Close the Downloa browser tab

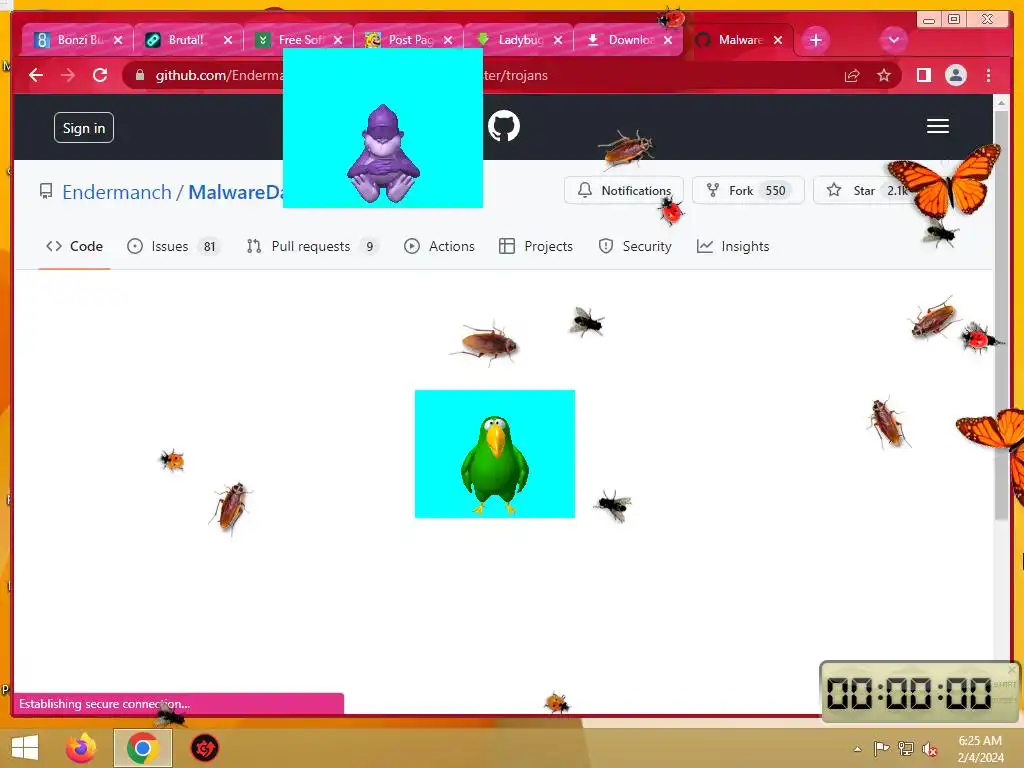667,40
